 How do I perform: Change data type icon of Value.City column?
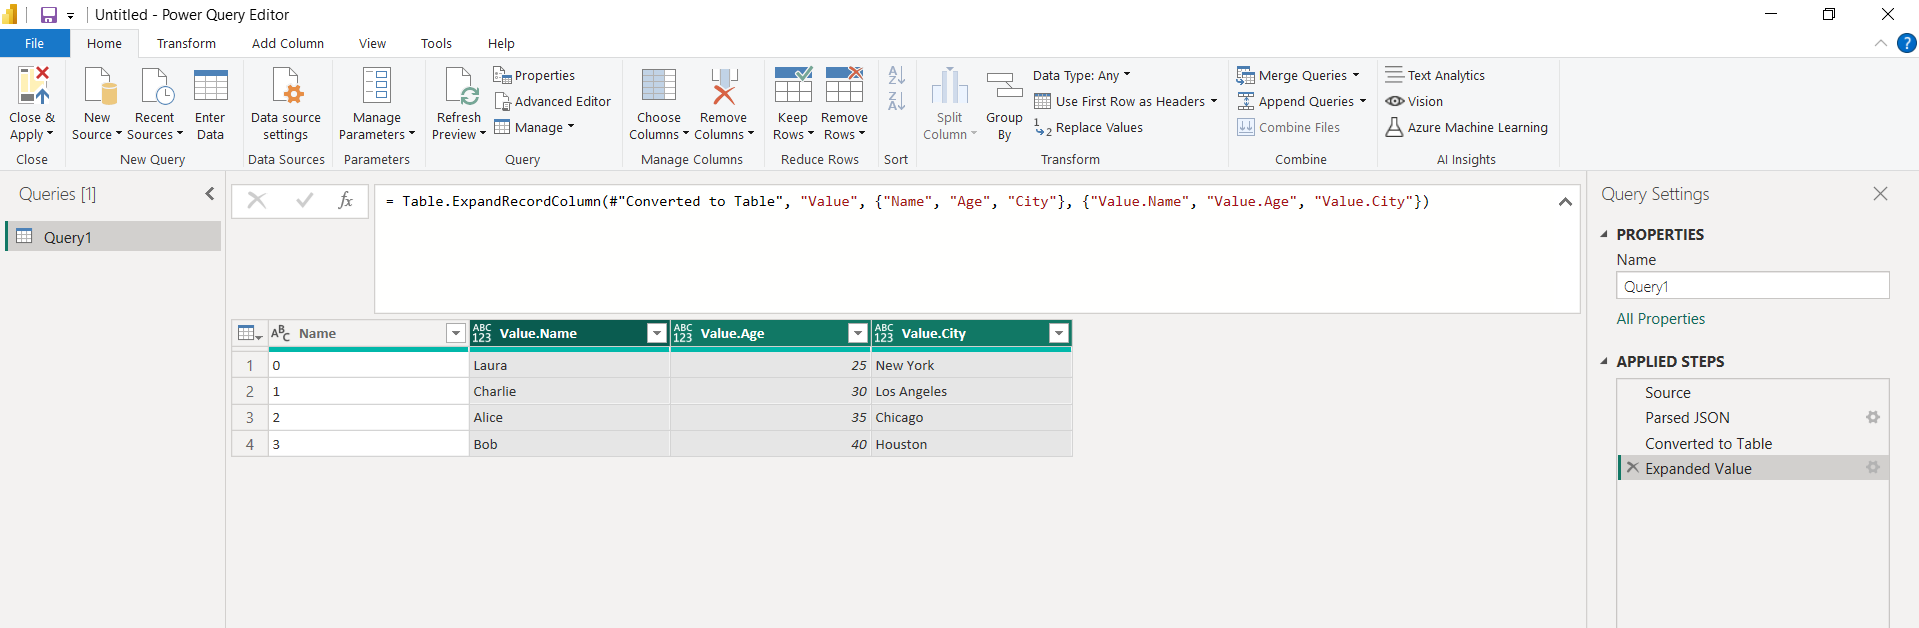point(884,333)
